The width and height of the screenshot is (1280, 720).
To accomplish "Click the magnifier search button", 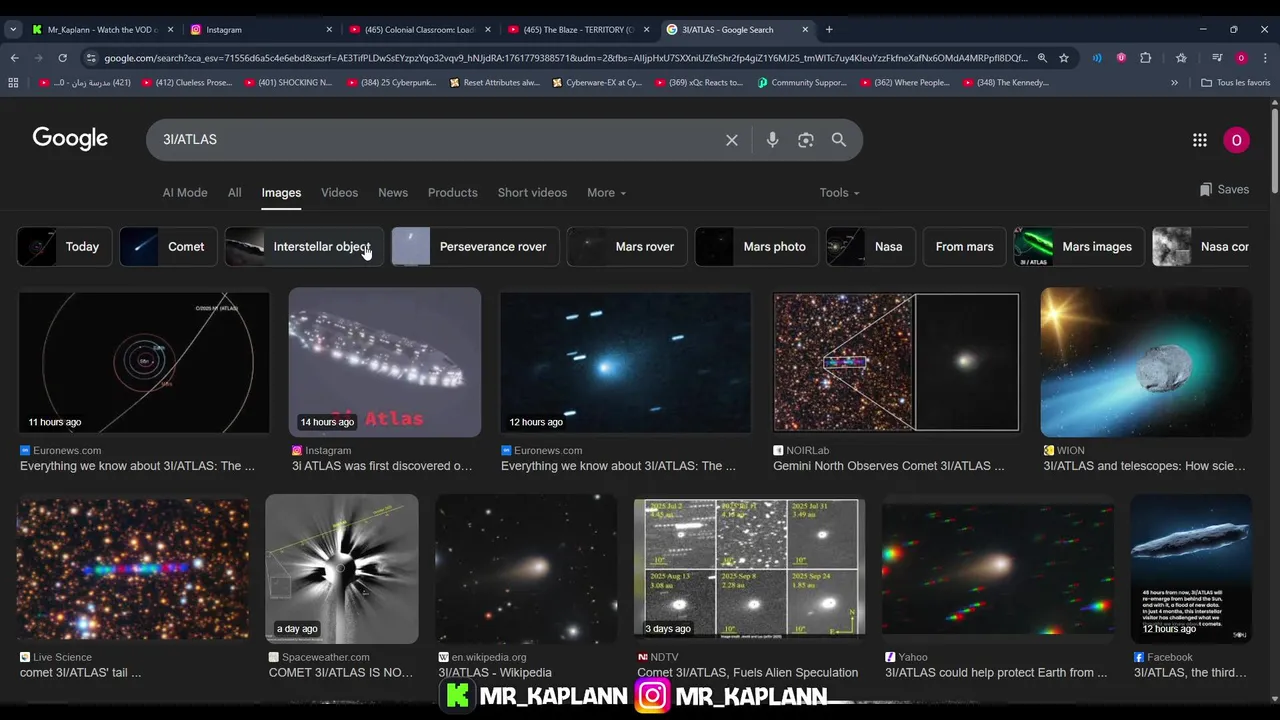I will (x=839, y=140).
